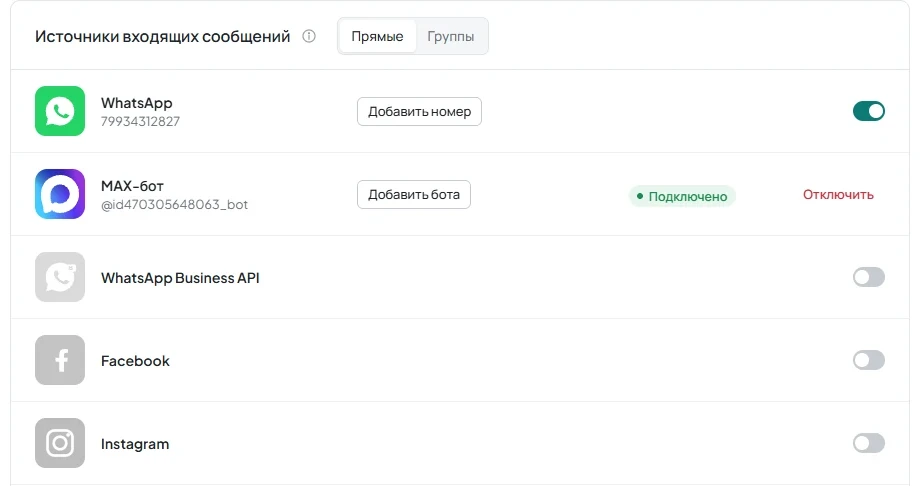Switch to the Группы tab
This screenshot has height=486, width=920.
[451, 36]
